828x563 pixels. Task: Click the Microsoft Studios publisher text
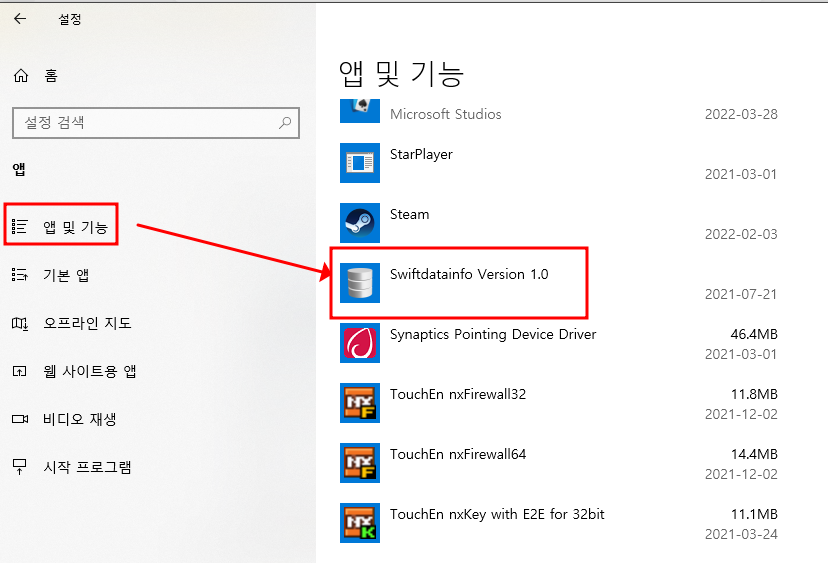[x=446, y=114]
